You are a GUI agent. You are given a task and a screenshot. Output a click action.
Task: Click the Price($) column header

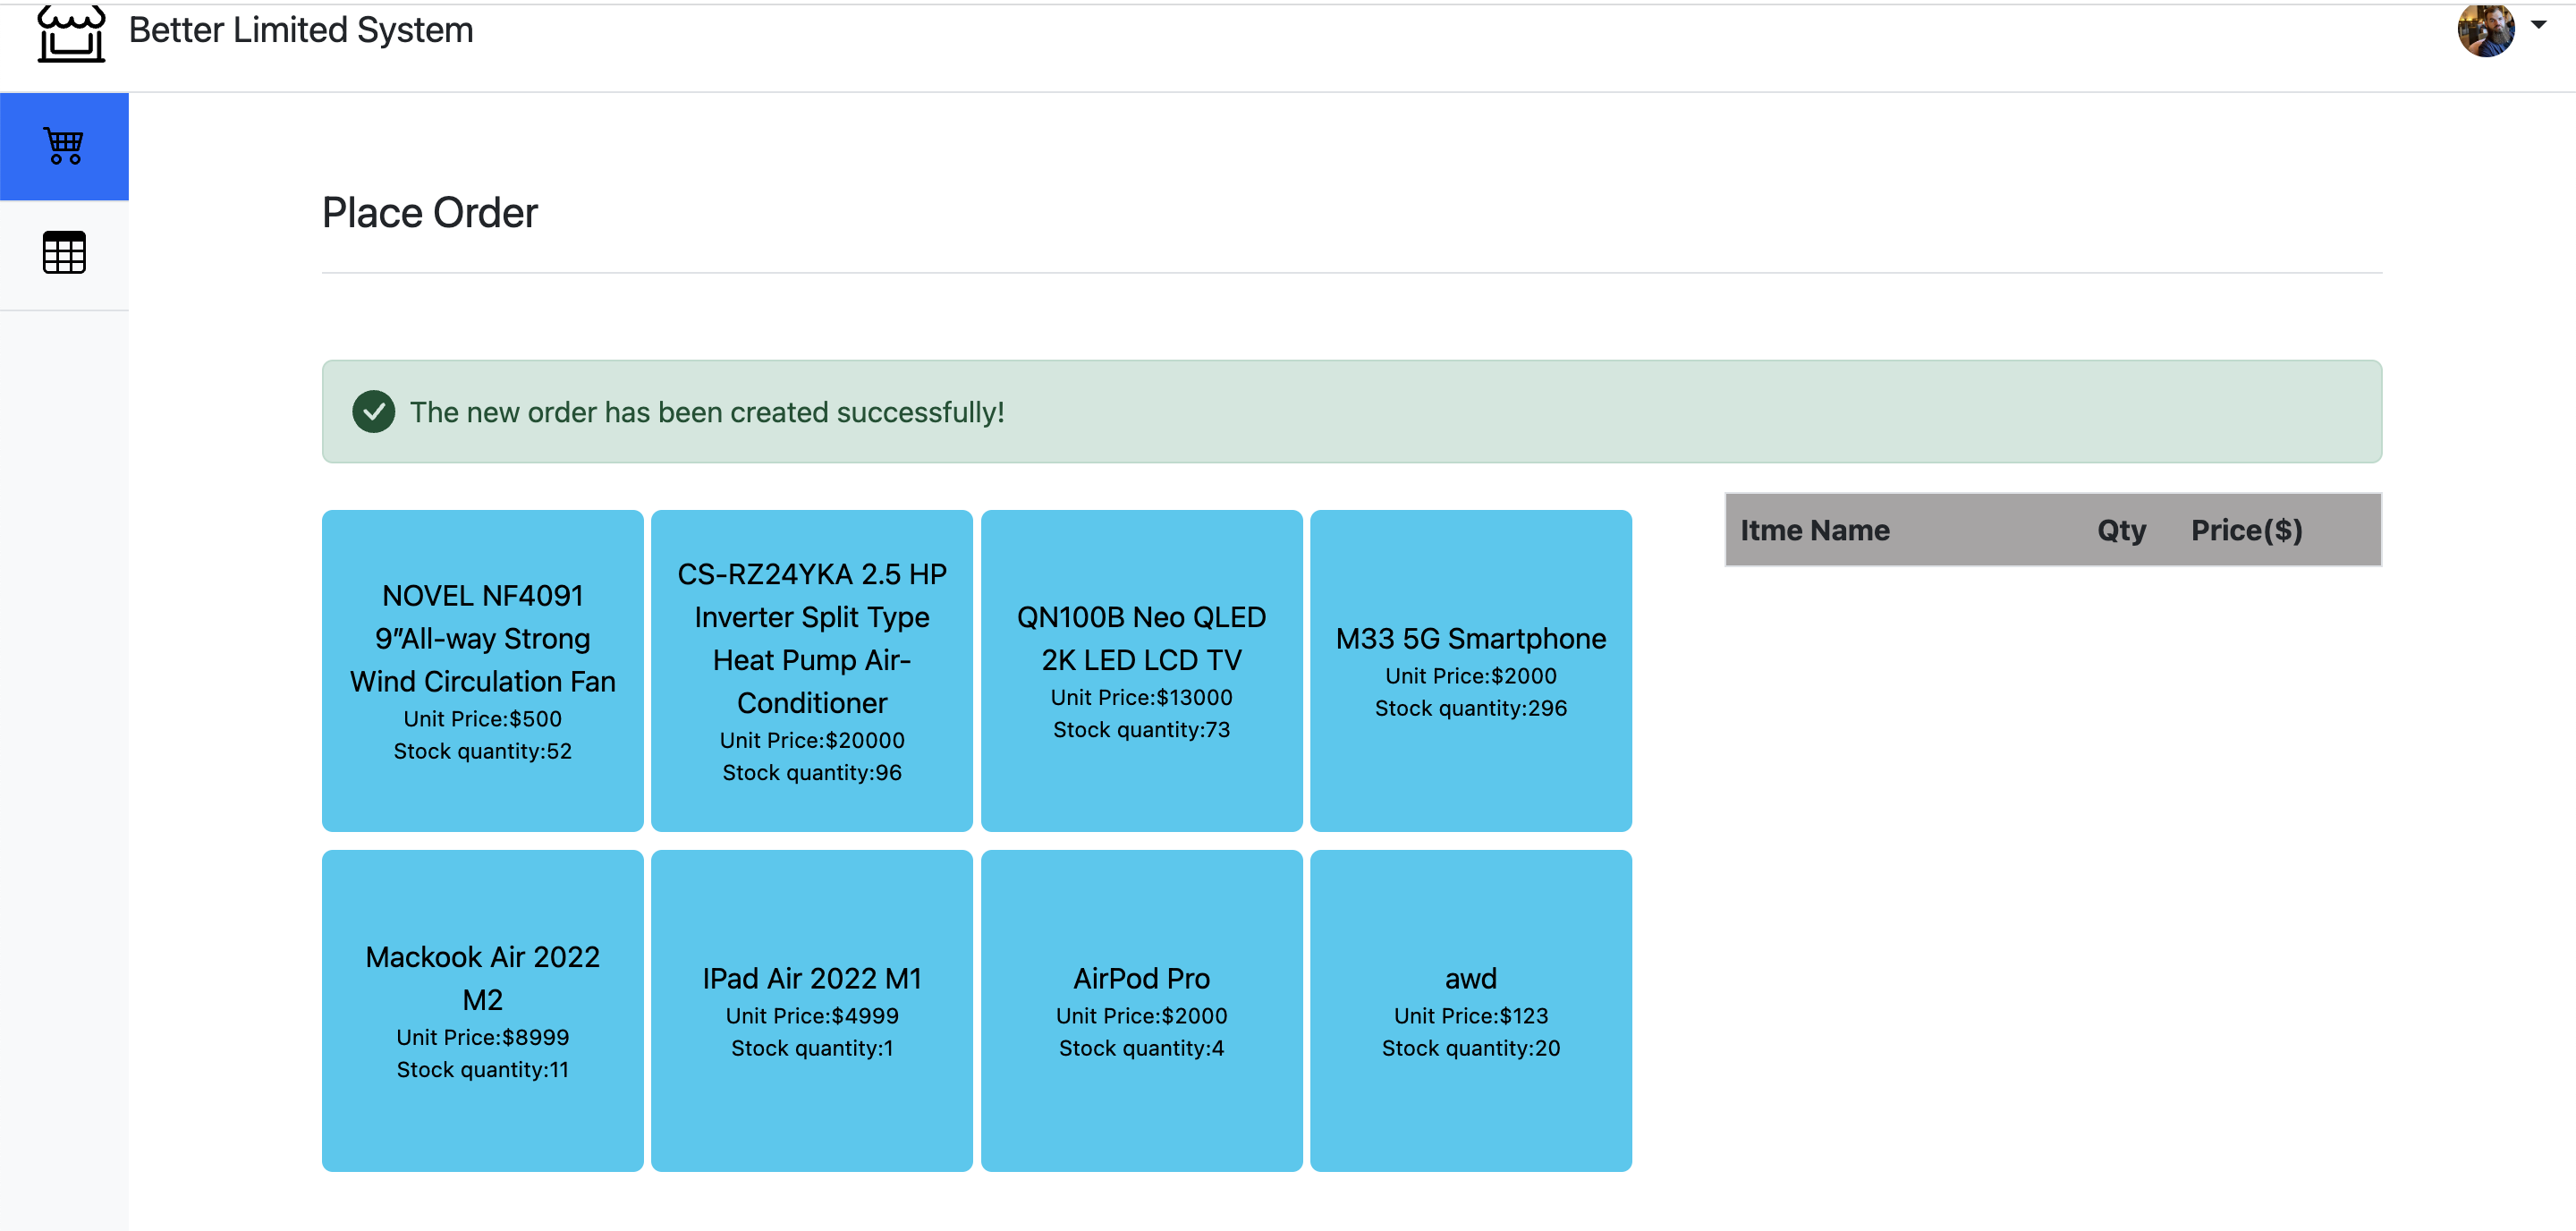click(x=2246, y=530)
